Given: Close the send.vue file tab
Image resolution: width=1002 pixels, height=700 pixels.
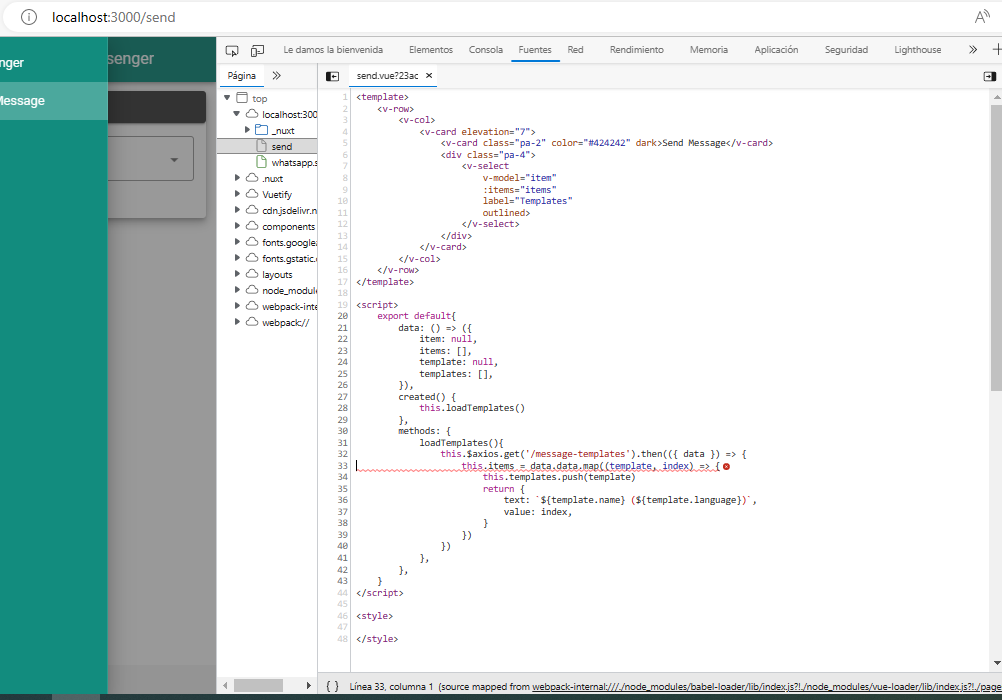Looking at the screenshot, I should coord(429,76).
